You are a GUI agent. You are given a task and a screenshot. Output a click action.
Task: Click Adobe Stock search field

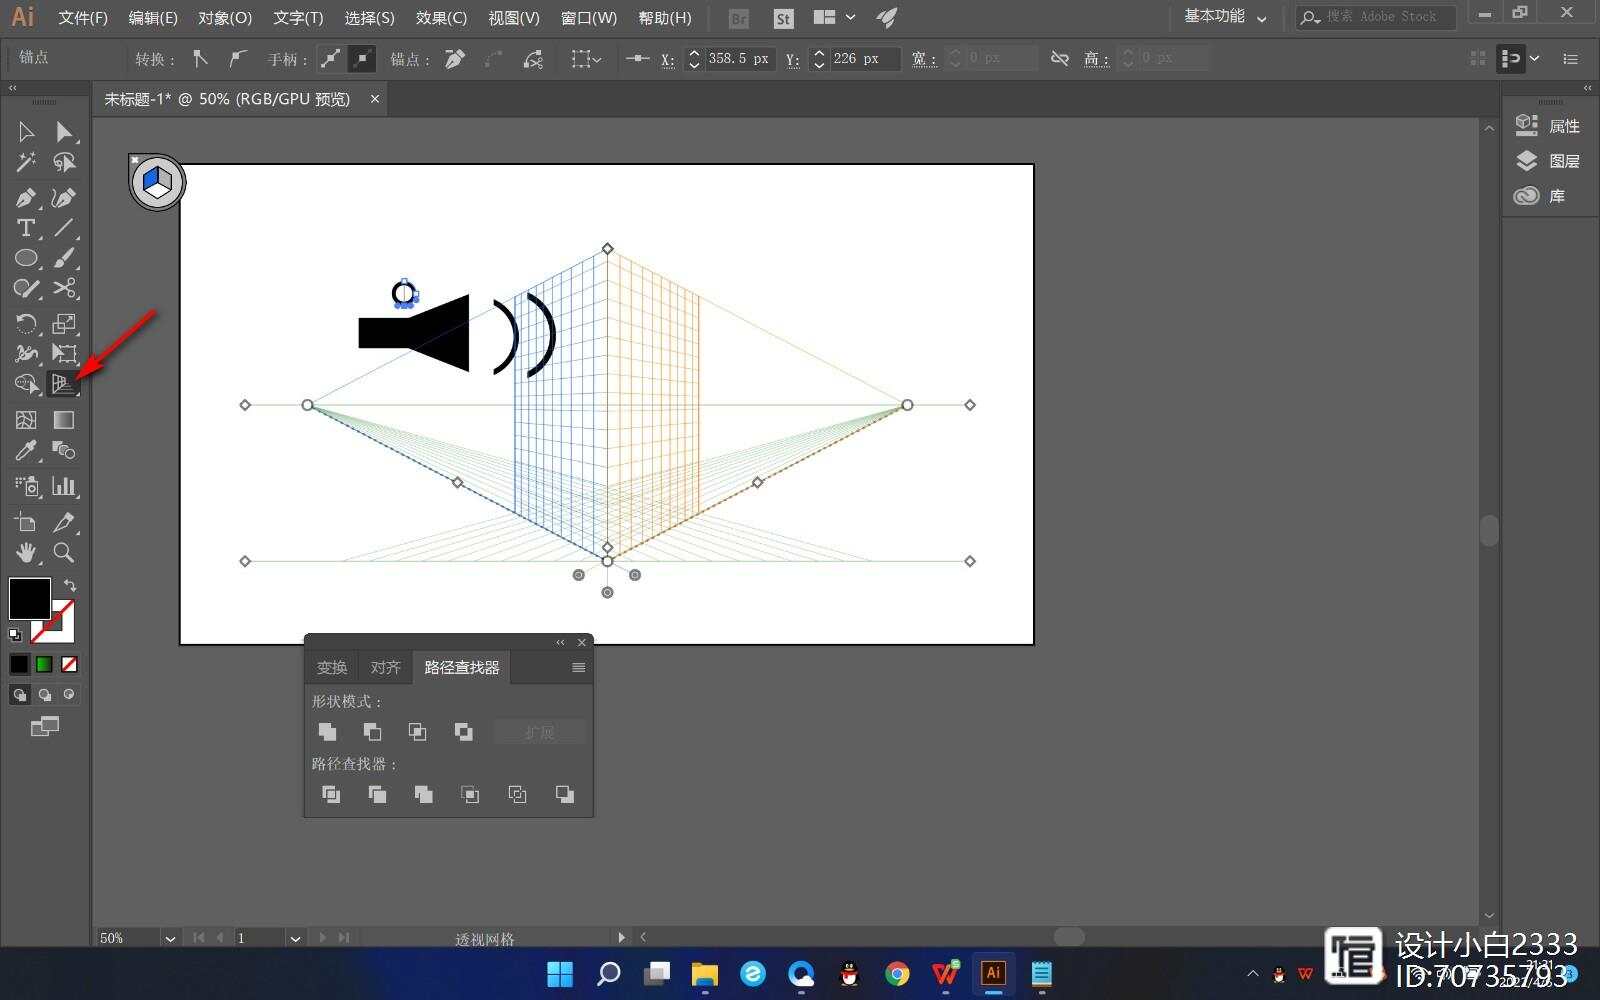pyautogui.click(x=1377, y=17)
